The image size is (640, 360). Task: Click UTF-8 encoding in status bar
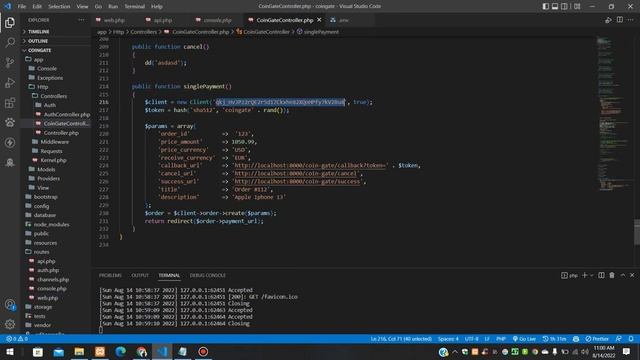coord(471,339)
